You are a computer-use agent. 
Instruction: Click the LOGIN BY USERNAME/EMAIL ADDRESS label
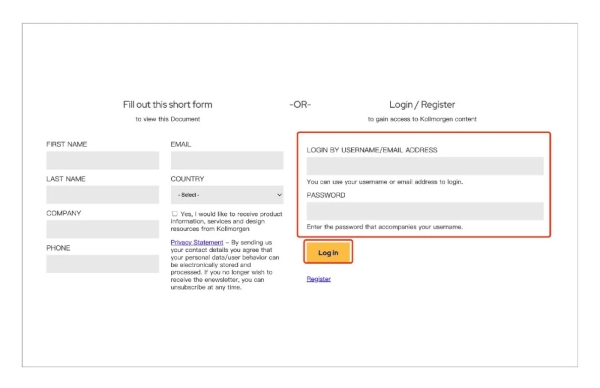pyautogui.click(x=372, y=150)
